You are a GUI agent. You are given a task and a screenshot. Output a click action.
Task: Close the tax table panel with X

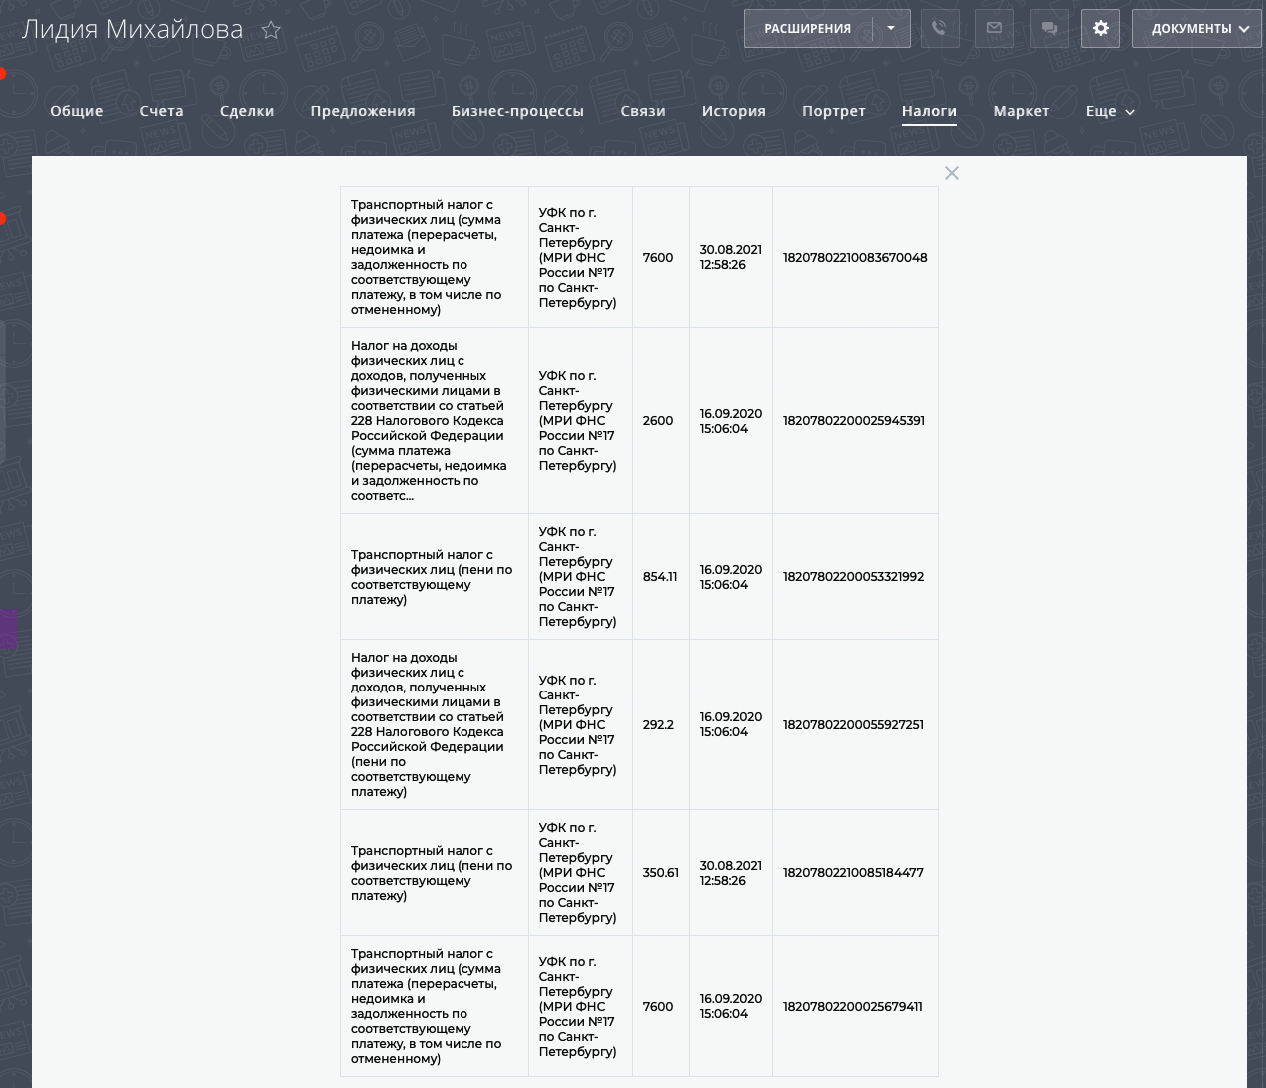(x=952, y=173)
